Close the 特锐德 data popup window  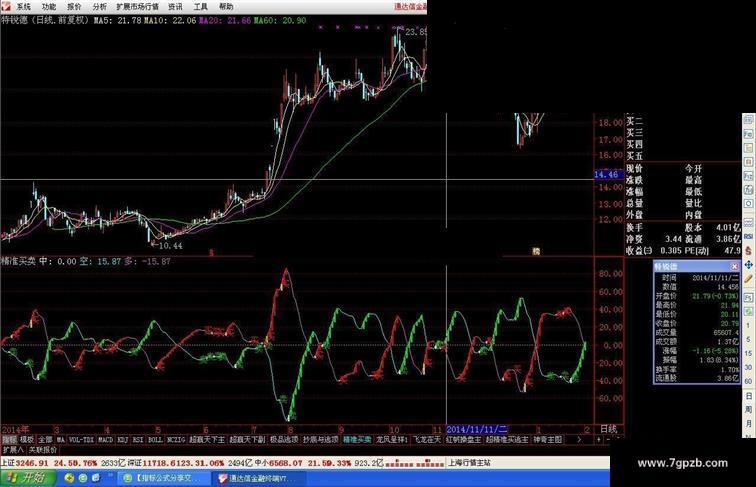(734, 266)
